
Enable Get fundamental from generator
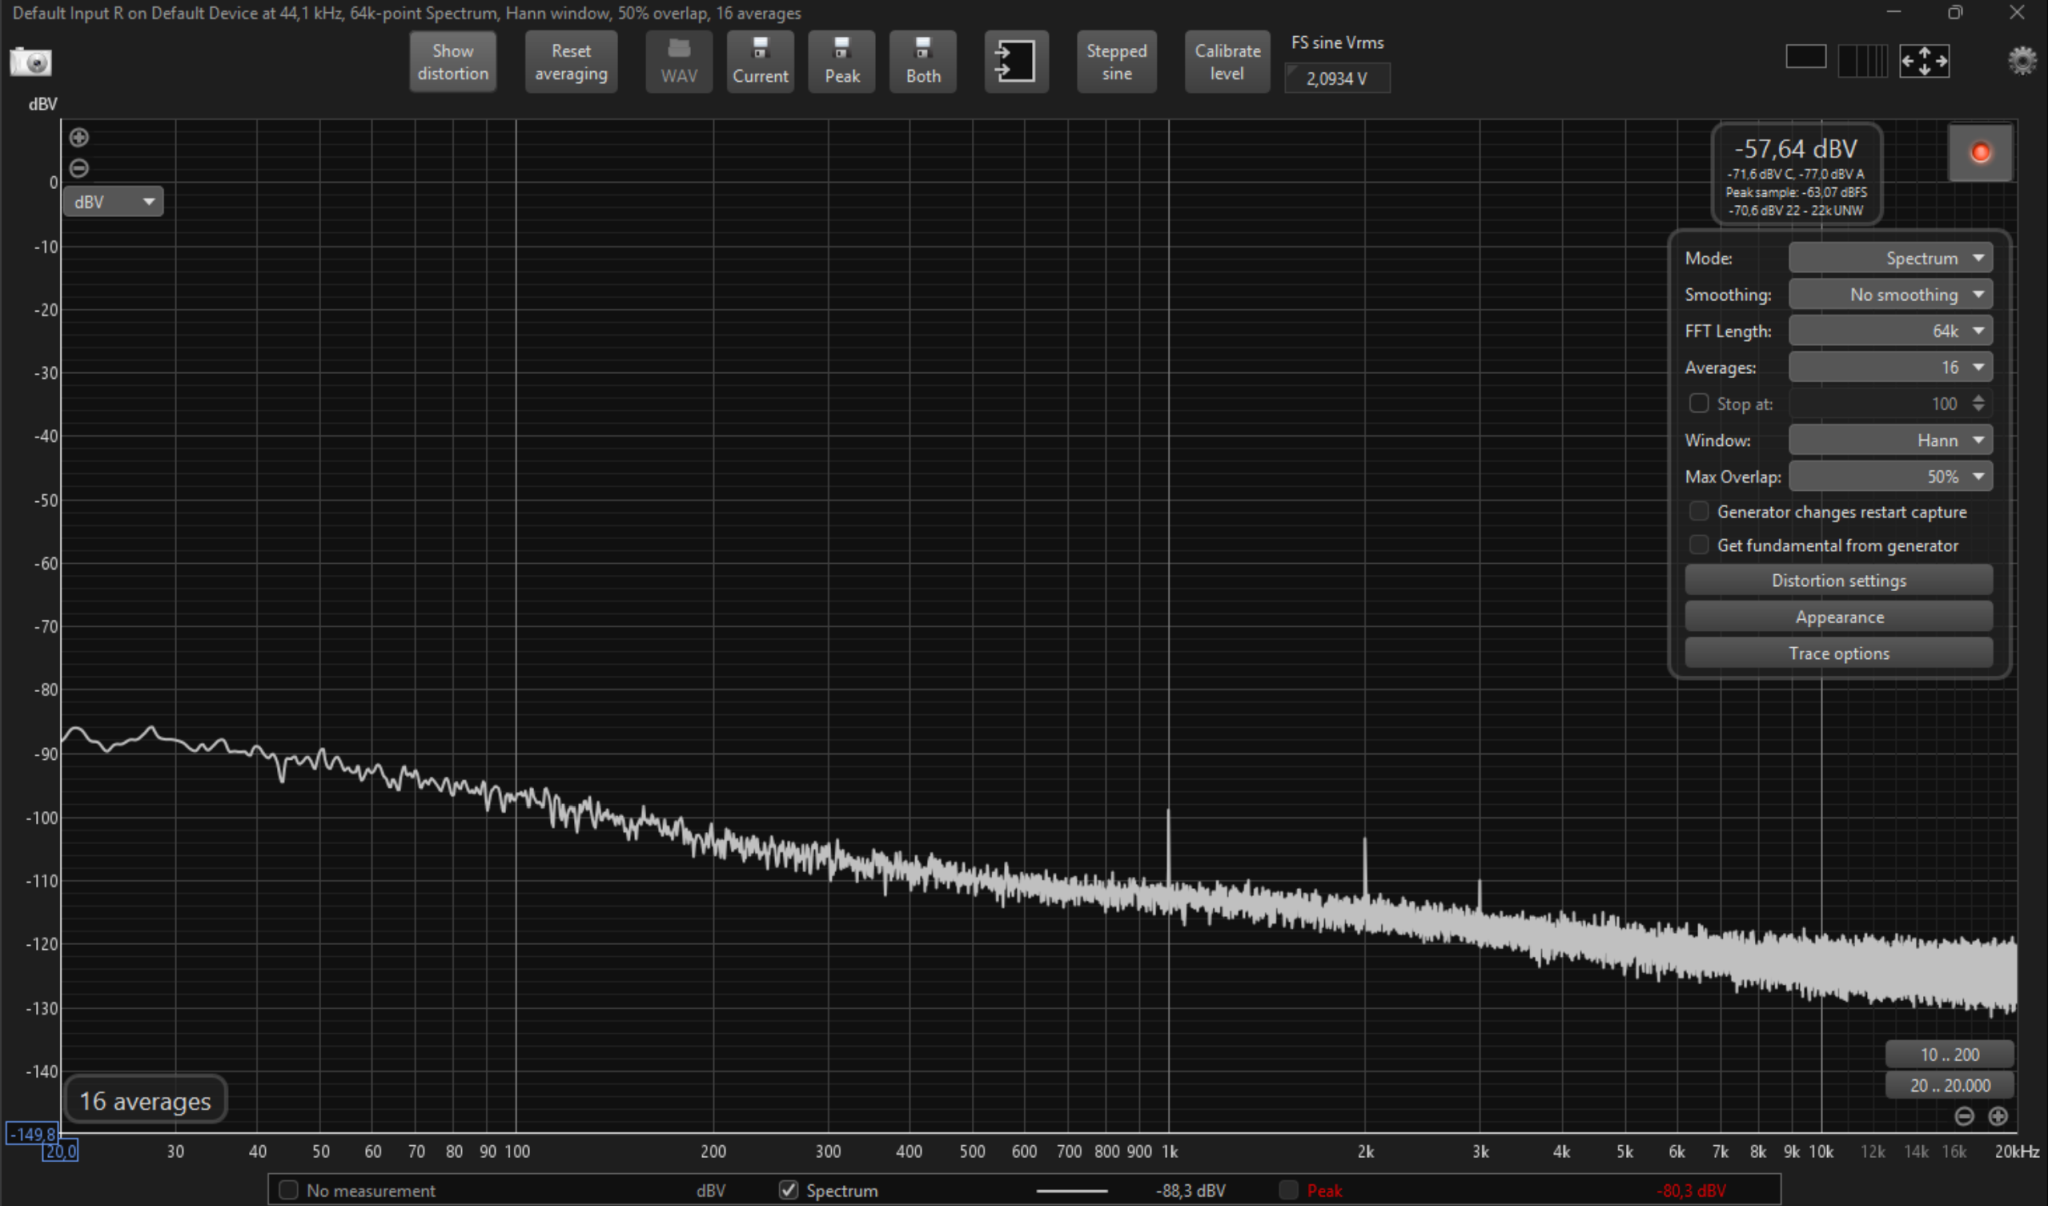point(1699,545)
